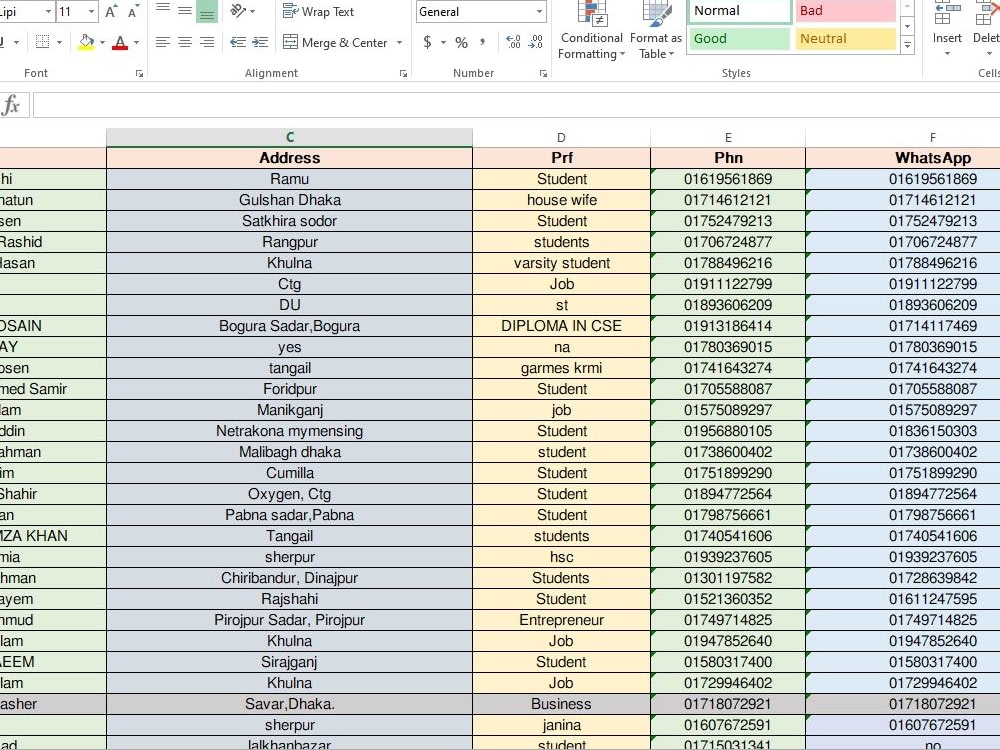Open borders dropdown arrow
The width and height of the screenshot is (1000, 750).
[x=59, y=43]
